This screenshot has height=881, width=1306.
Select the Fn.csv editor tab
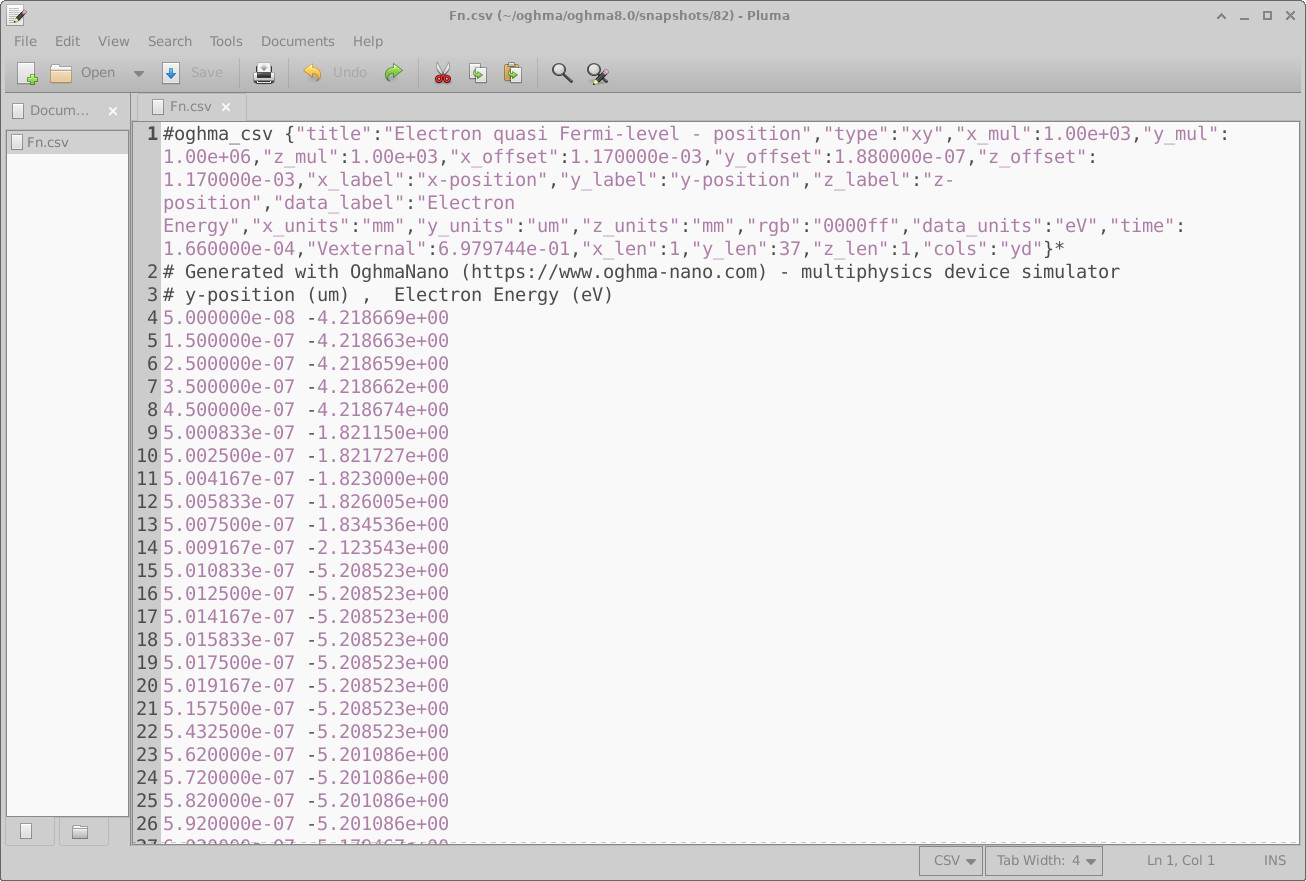[x=190, y=107]
